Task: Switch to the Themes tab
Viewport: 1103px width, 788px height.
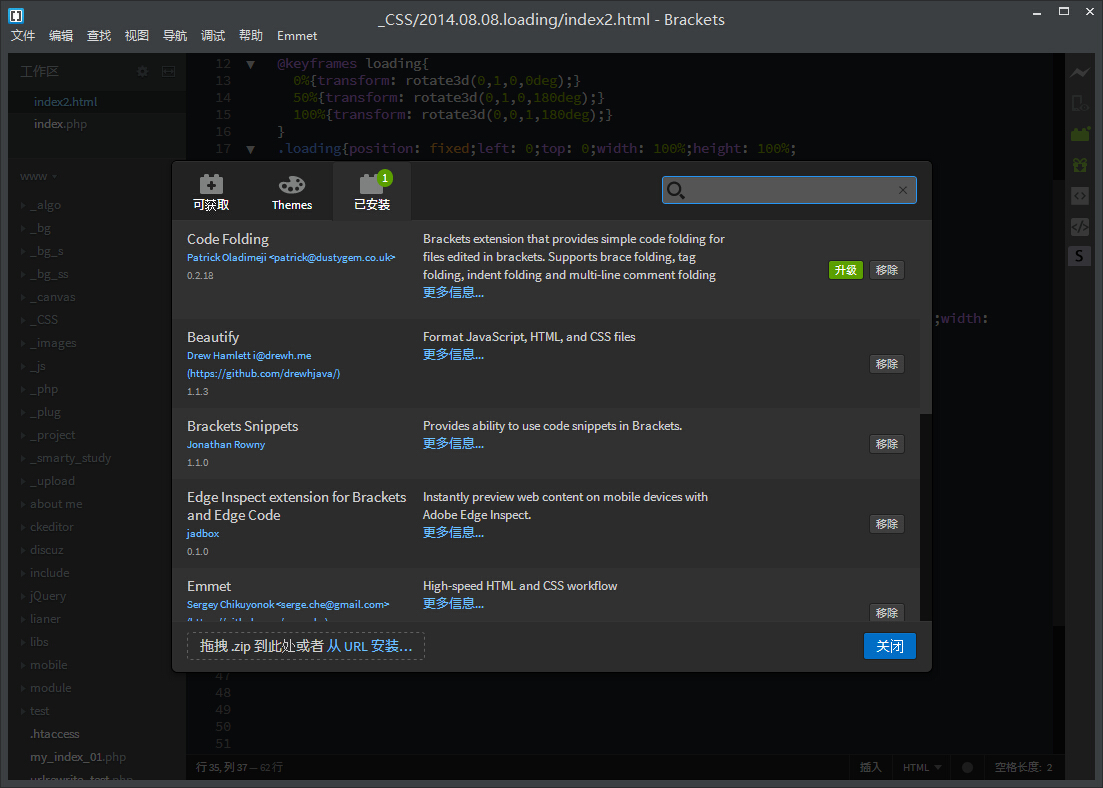Action: (x=292, y=192)
